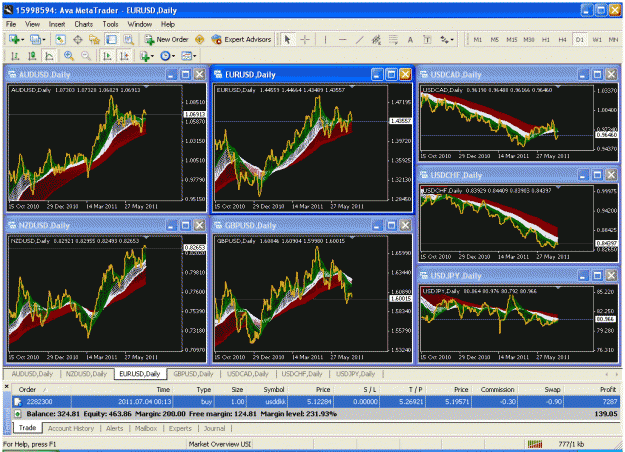Viewport: 625px width, 452px height.
Task: Maximize the NZDUSD,Daily chart window
Action: click(x=185, y=226)
